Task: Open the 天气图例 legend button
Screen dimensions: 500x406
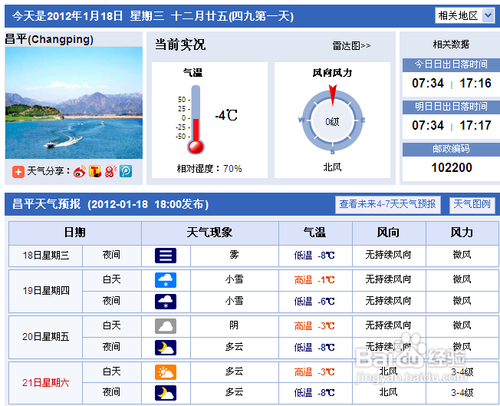Action: point(472,204)
